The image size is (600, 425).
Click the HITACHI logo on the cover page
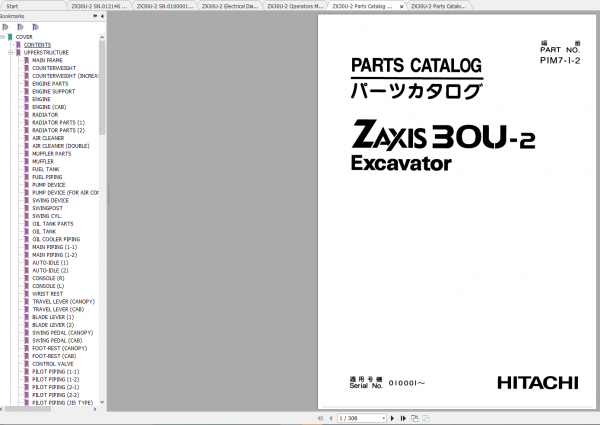[538, 383]
